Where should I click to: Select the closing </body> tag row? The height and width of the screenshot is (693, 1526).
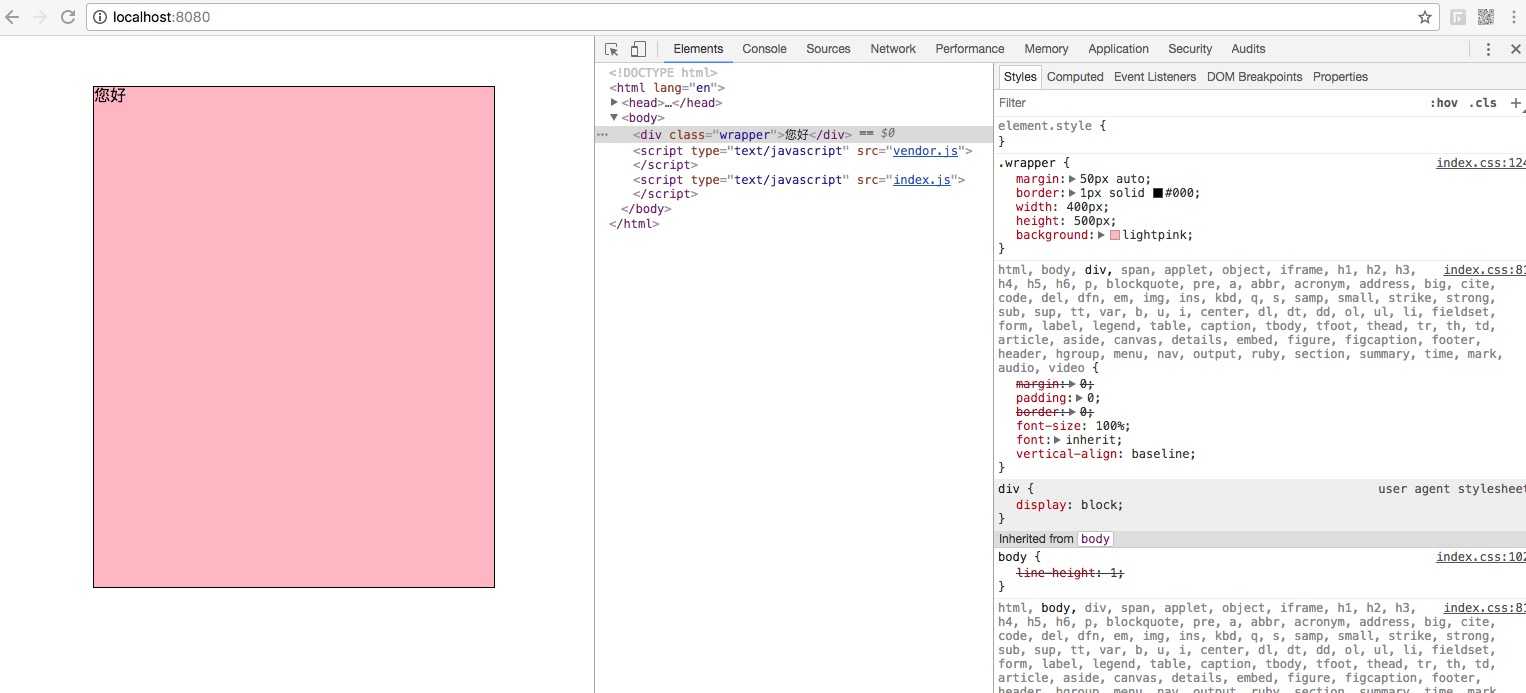pos(646,209)
